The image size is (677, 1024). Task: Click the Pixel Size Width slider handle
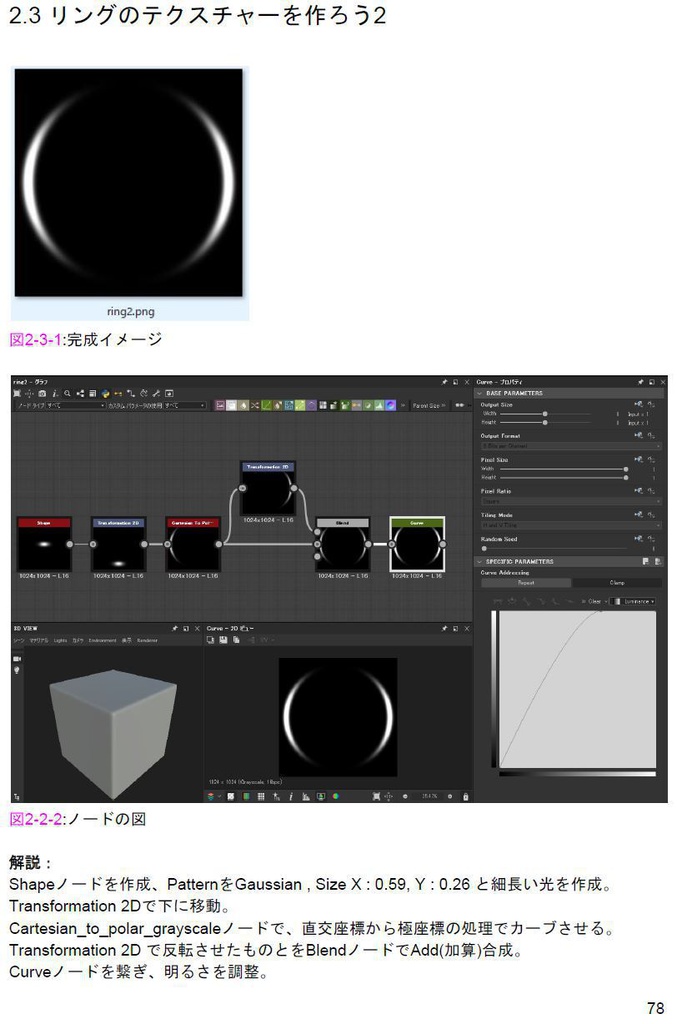coord(626,469)
